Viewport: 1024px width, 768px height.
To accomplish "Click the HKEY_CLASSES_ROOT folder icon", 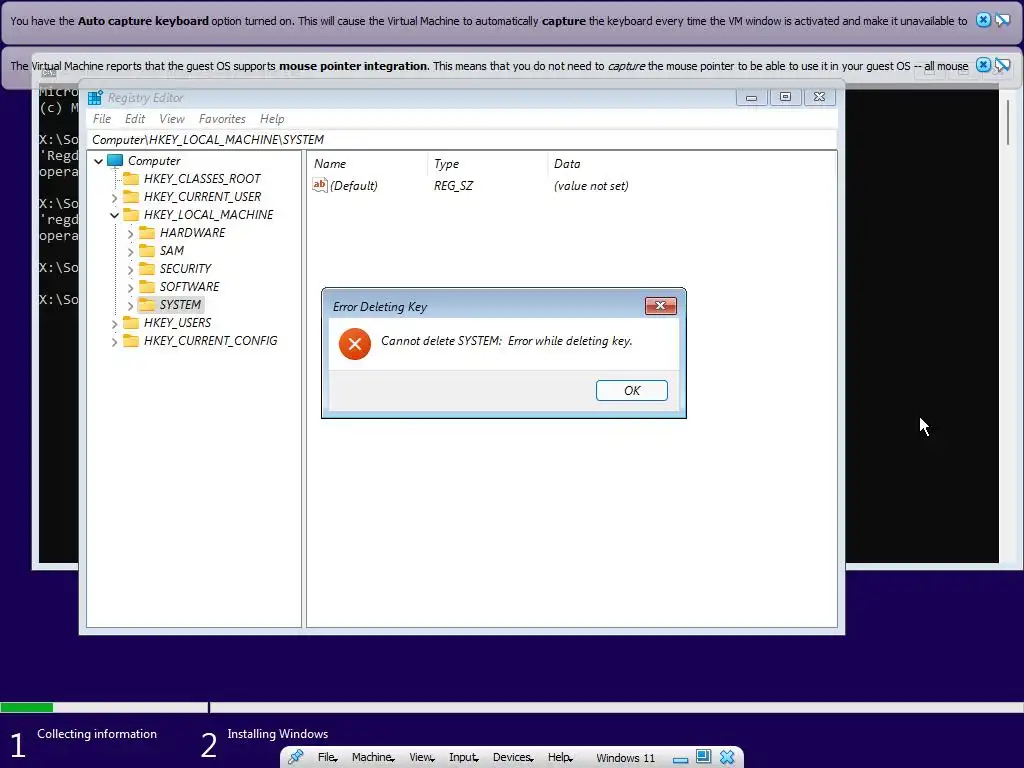I will click(131, 178).
